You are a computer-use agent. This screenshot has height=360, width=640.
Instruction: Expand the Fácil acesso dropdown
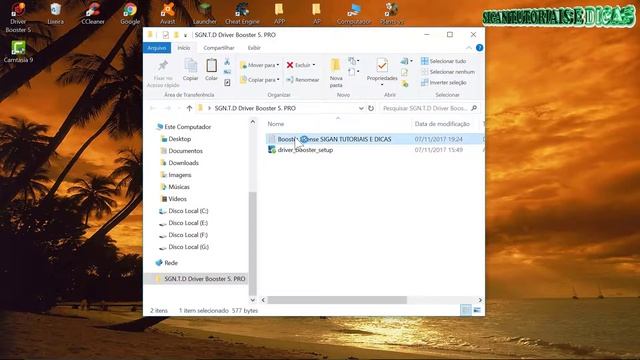click(x=353, y=72)
